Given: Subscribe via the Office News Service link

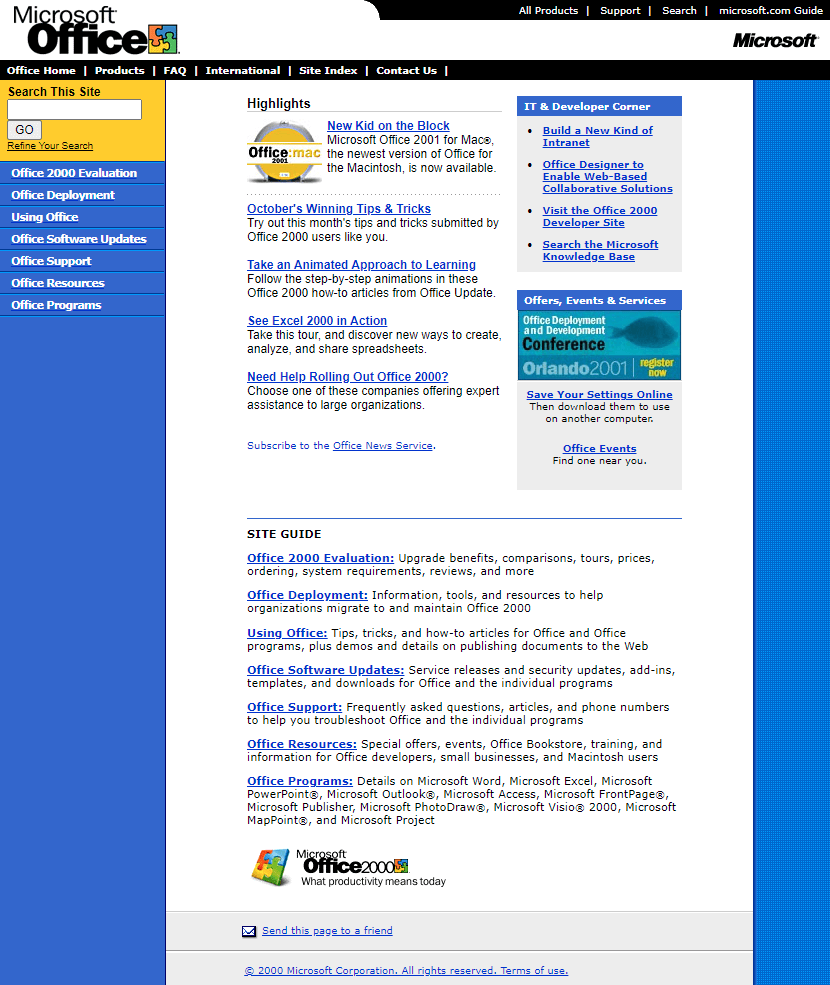Looking at the screenshot, I should click(x=383, y=445).
